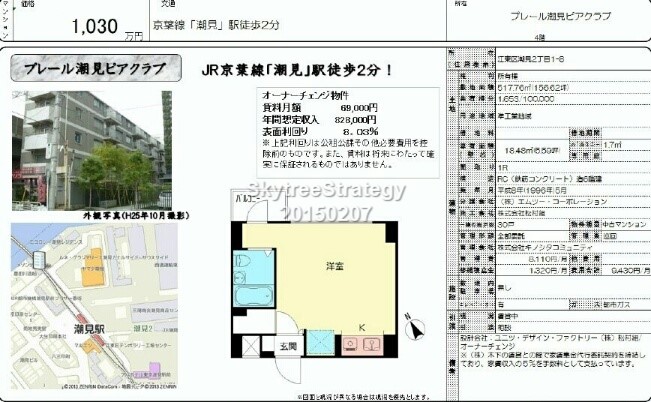Click the status value 賃貸中
Viewport: 651px width, 402px height.
tap(508, 316)
